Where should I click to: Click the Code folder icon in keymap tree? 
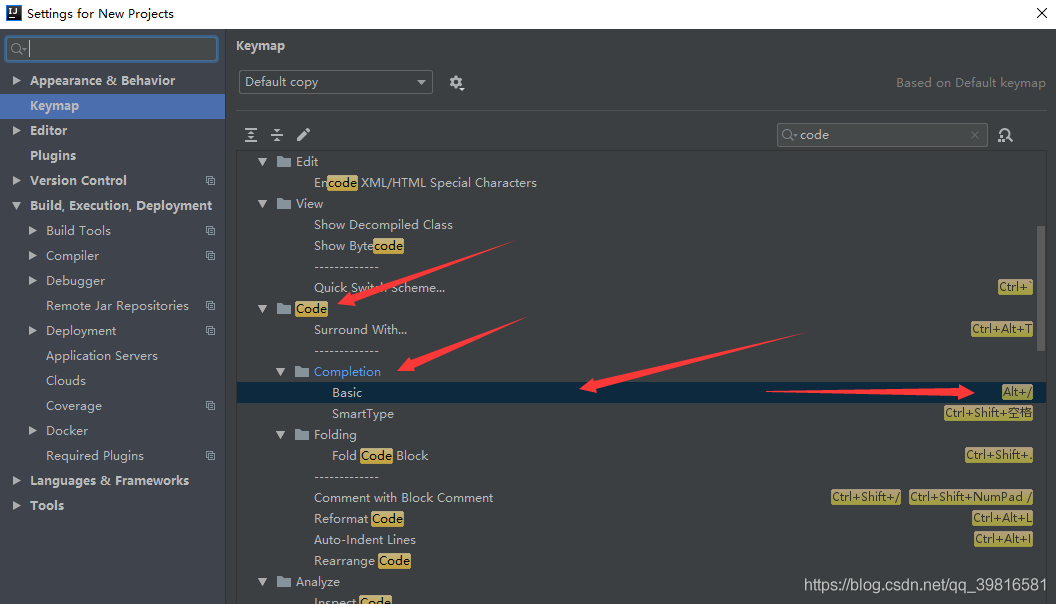(284, 308)
